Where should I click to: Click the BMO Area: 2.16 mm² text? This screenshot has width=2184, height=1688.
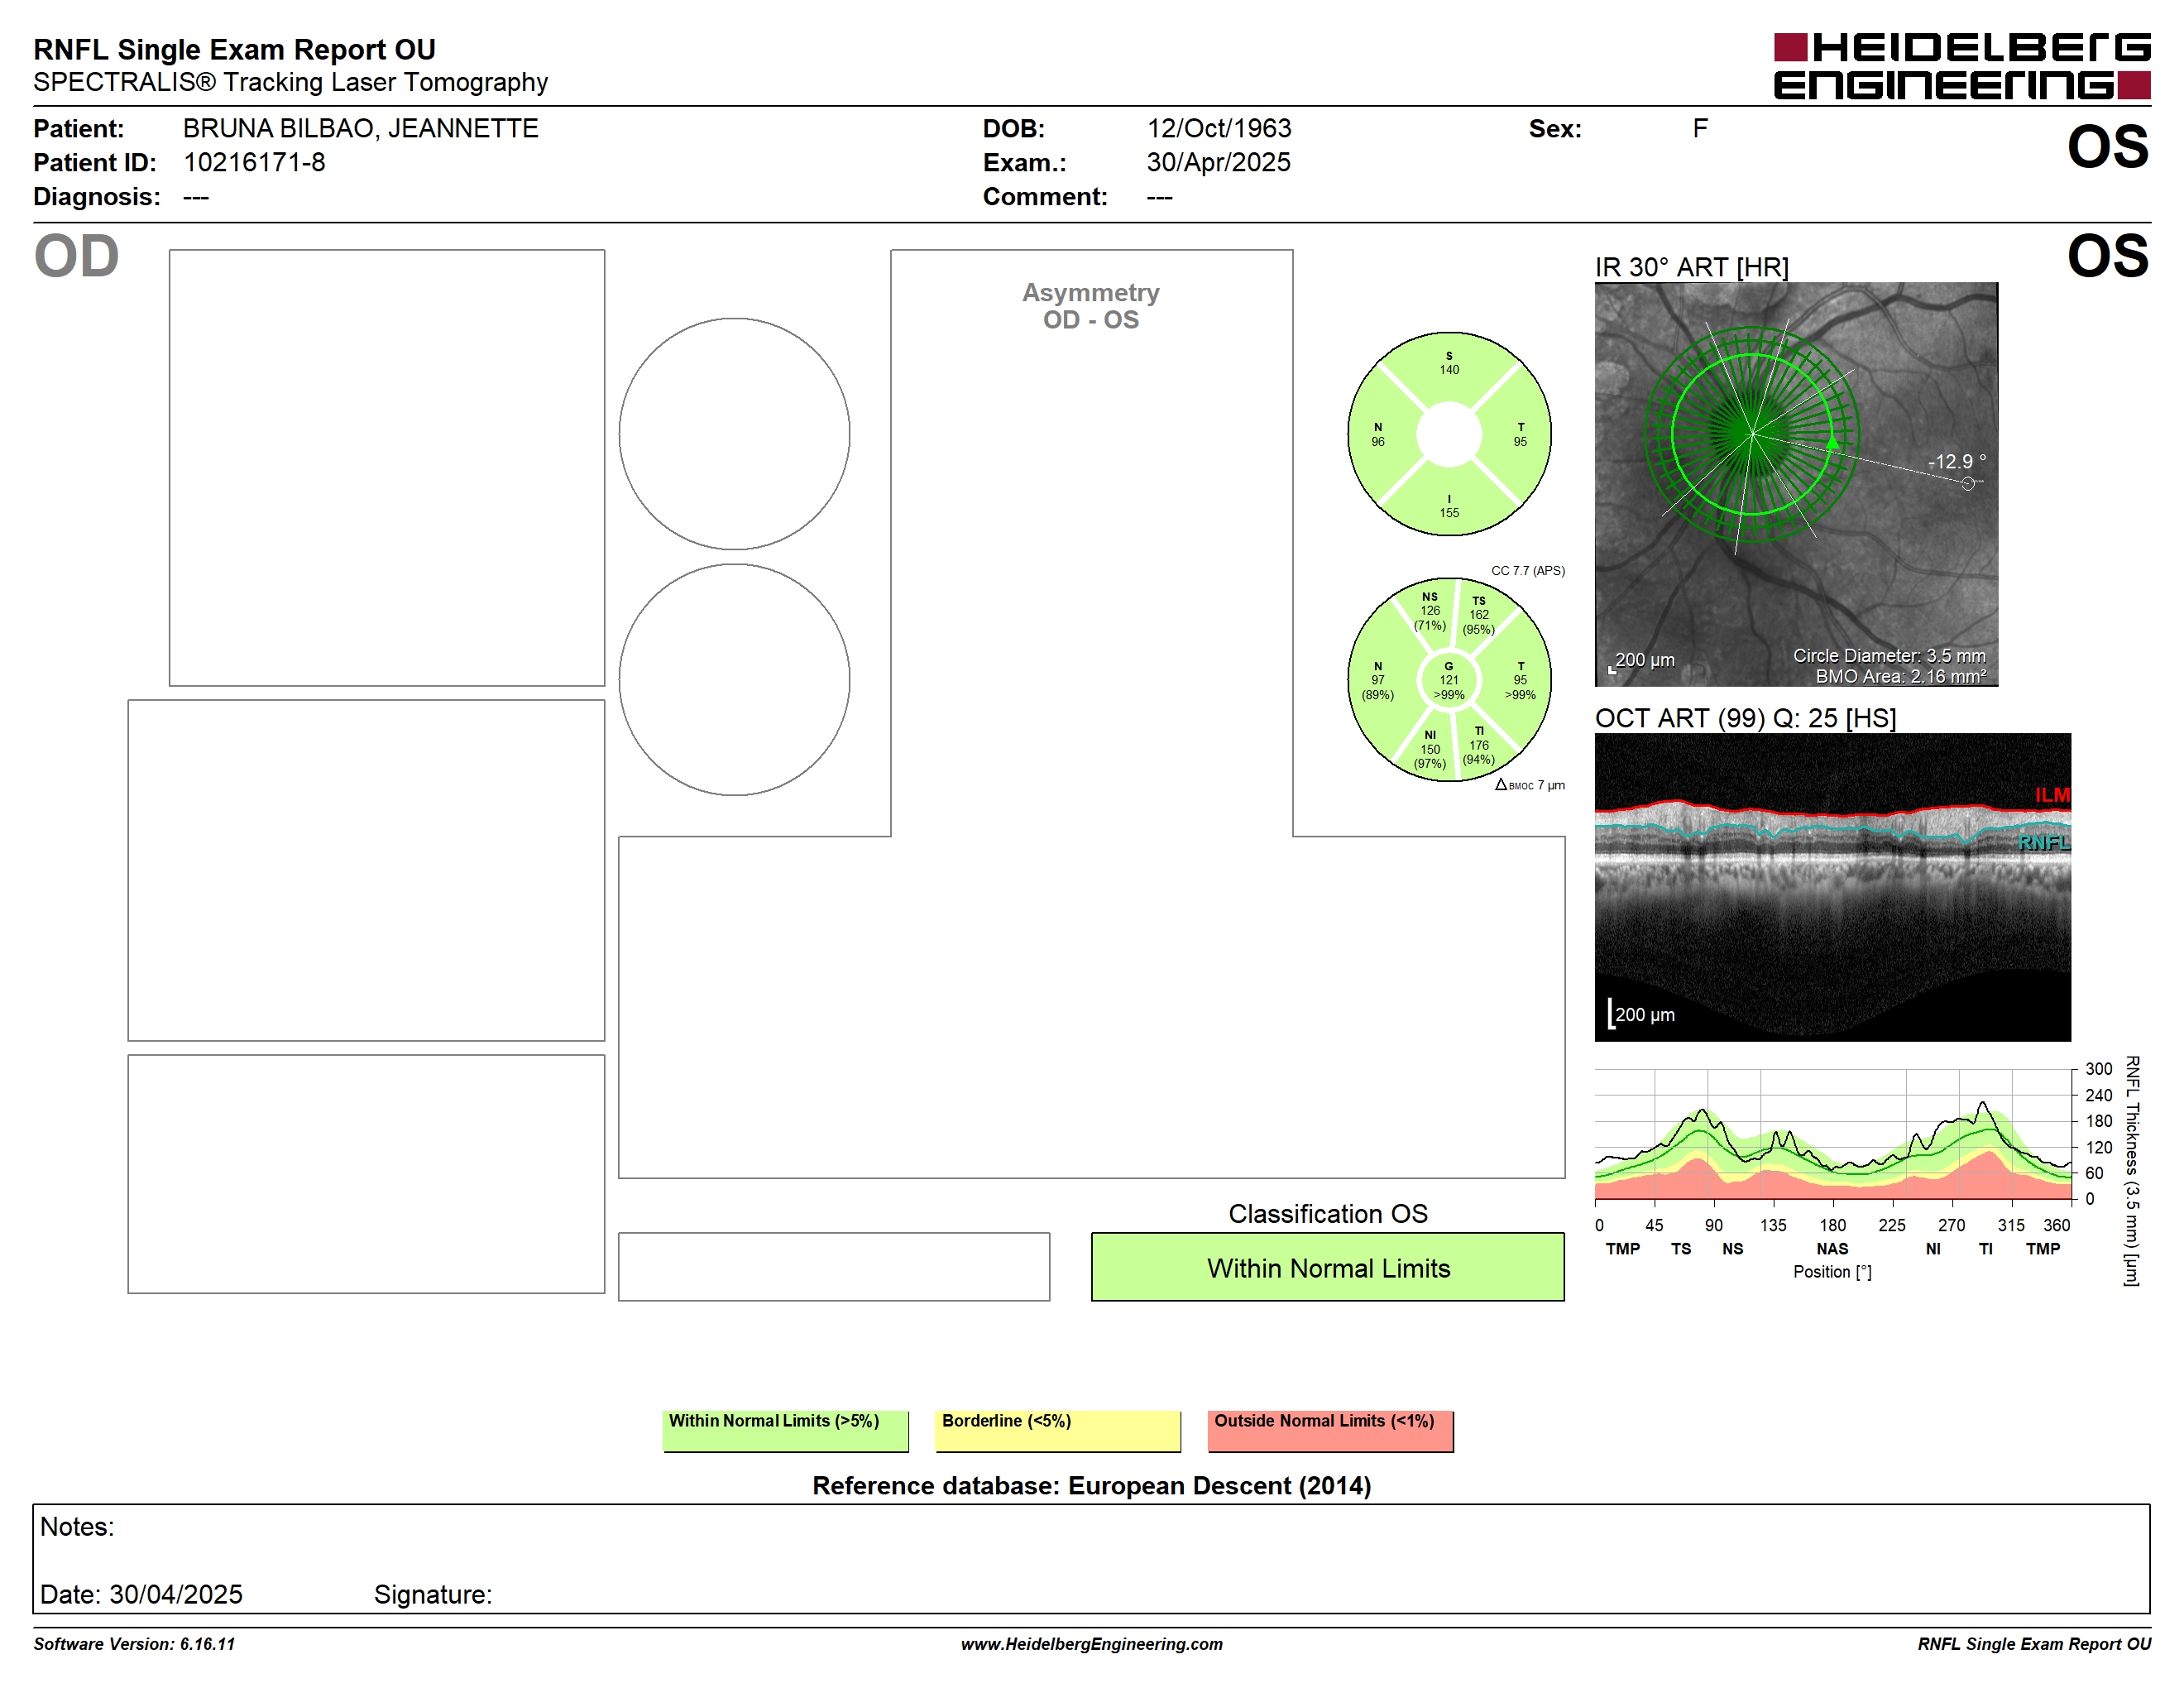pos(1901,677)
